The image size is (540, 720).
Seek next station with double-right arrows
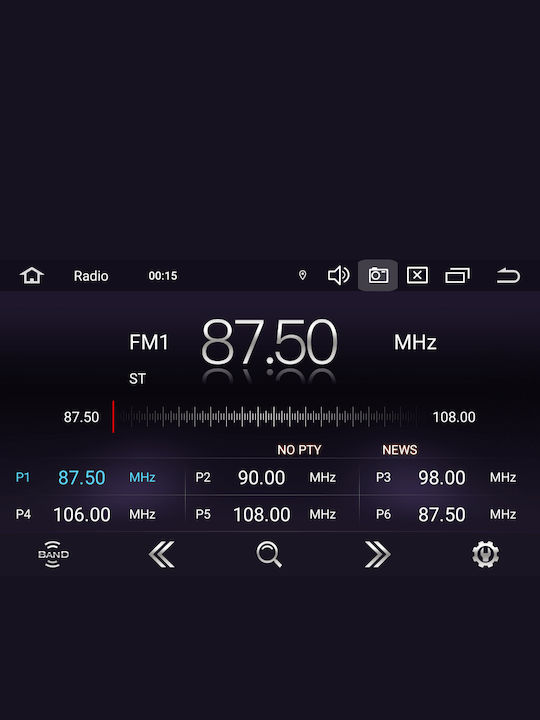[377, 554]
